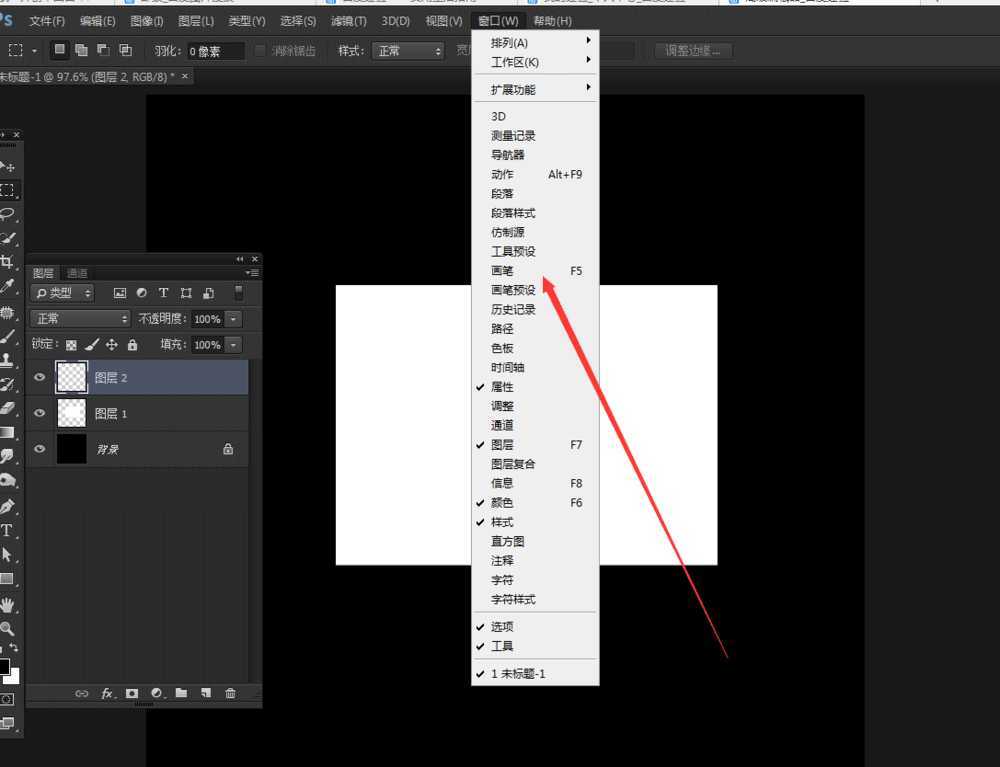Screen dimensions: 1000x767
Task: Toggle visibility of 图层 1
Action: [x=40, y=413]
